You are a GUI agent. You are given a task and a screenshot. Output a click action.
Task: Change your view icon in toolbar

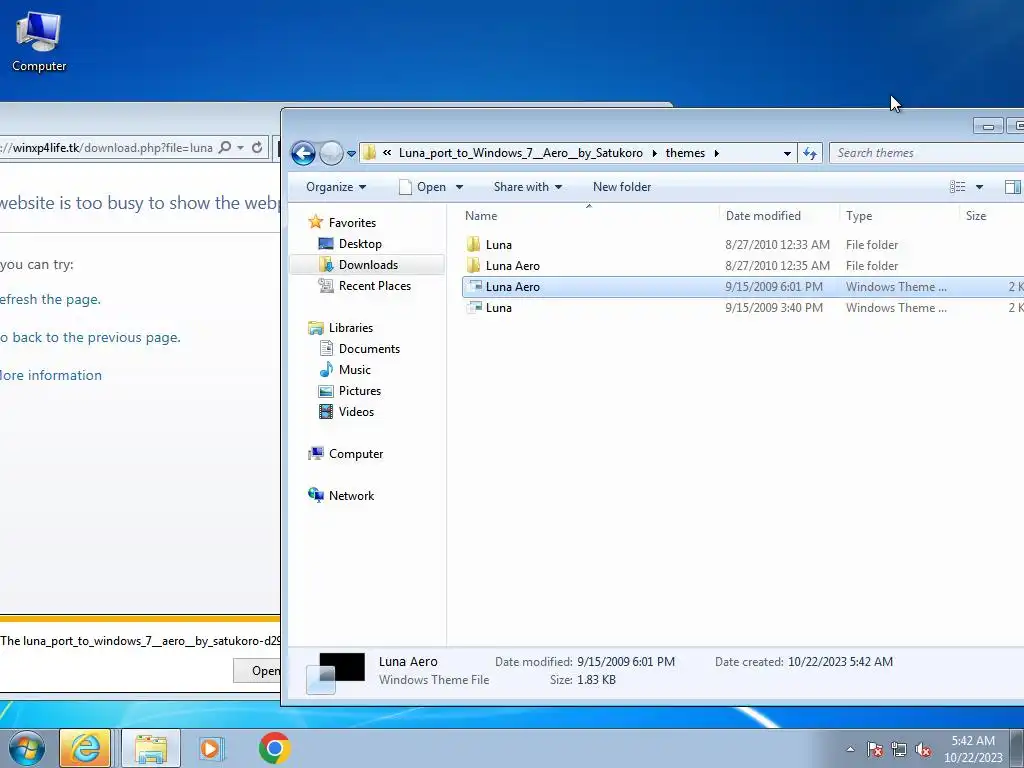(957, 187)
